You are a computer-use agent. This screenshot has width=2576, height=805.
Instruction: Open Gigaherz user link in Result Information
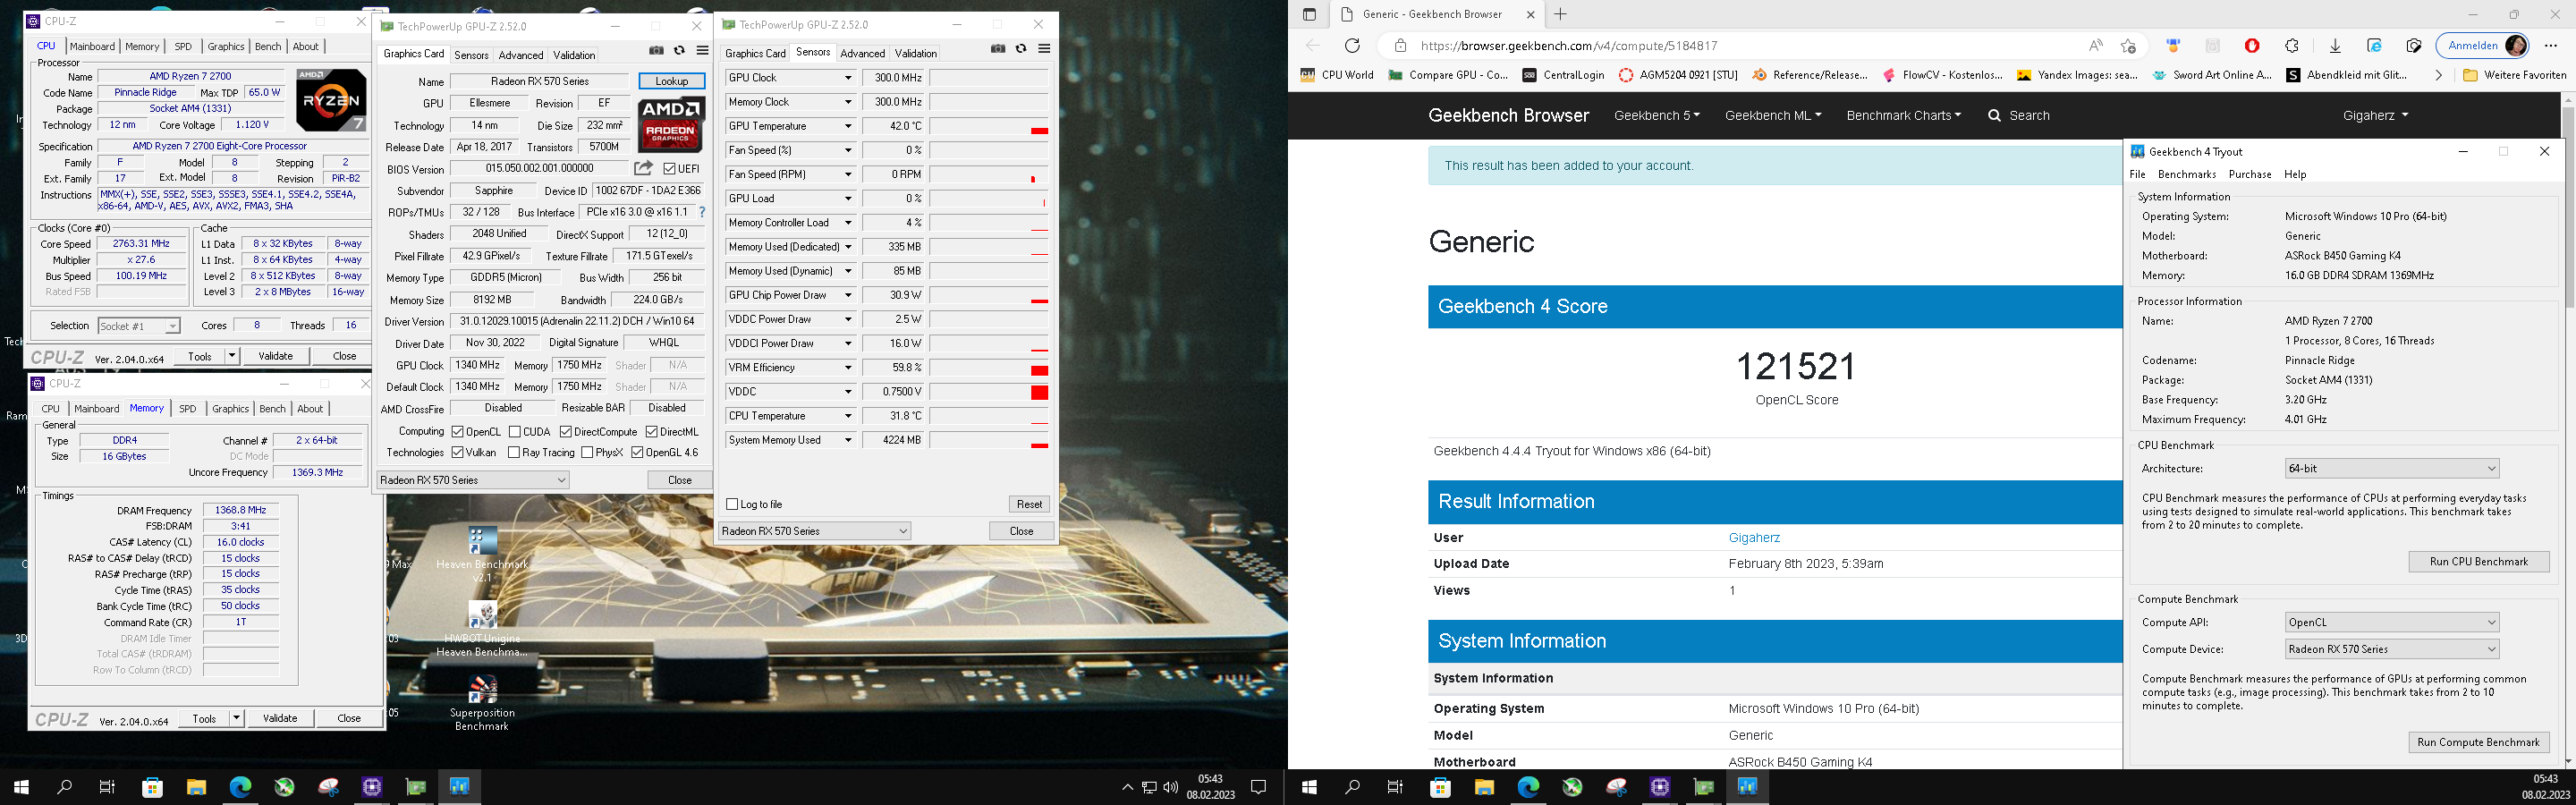pyautogui.click(x=1754, y=537)
